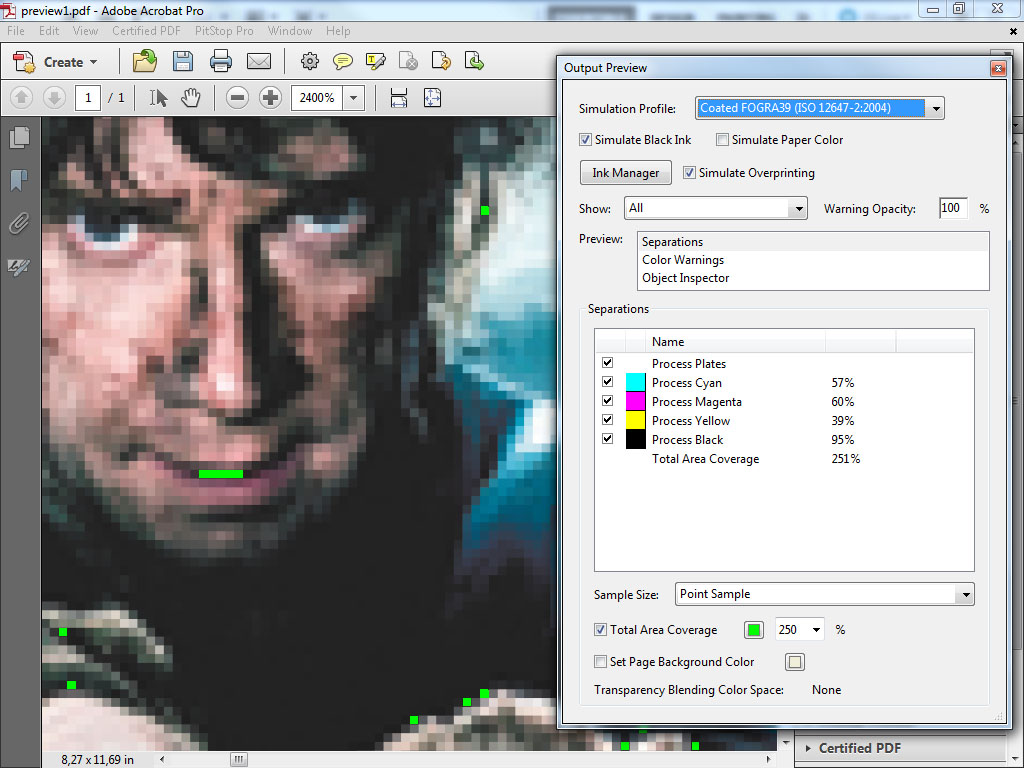Image resolution: width=1024 pixels, height=768 pixels.
Task: Zoom out with the minus button
Action: [237, 98]
